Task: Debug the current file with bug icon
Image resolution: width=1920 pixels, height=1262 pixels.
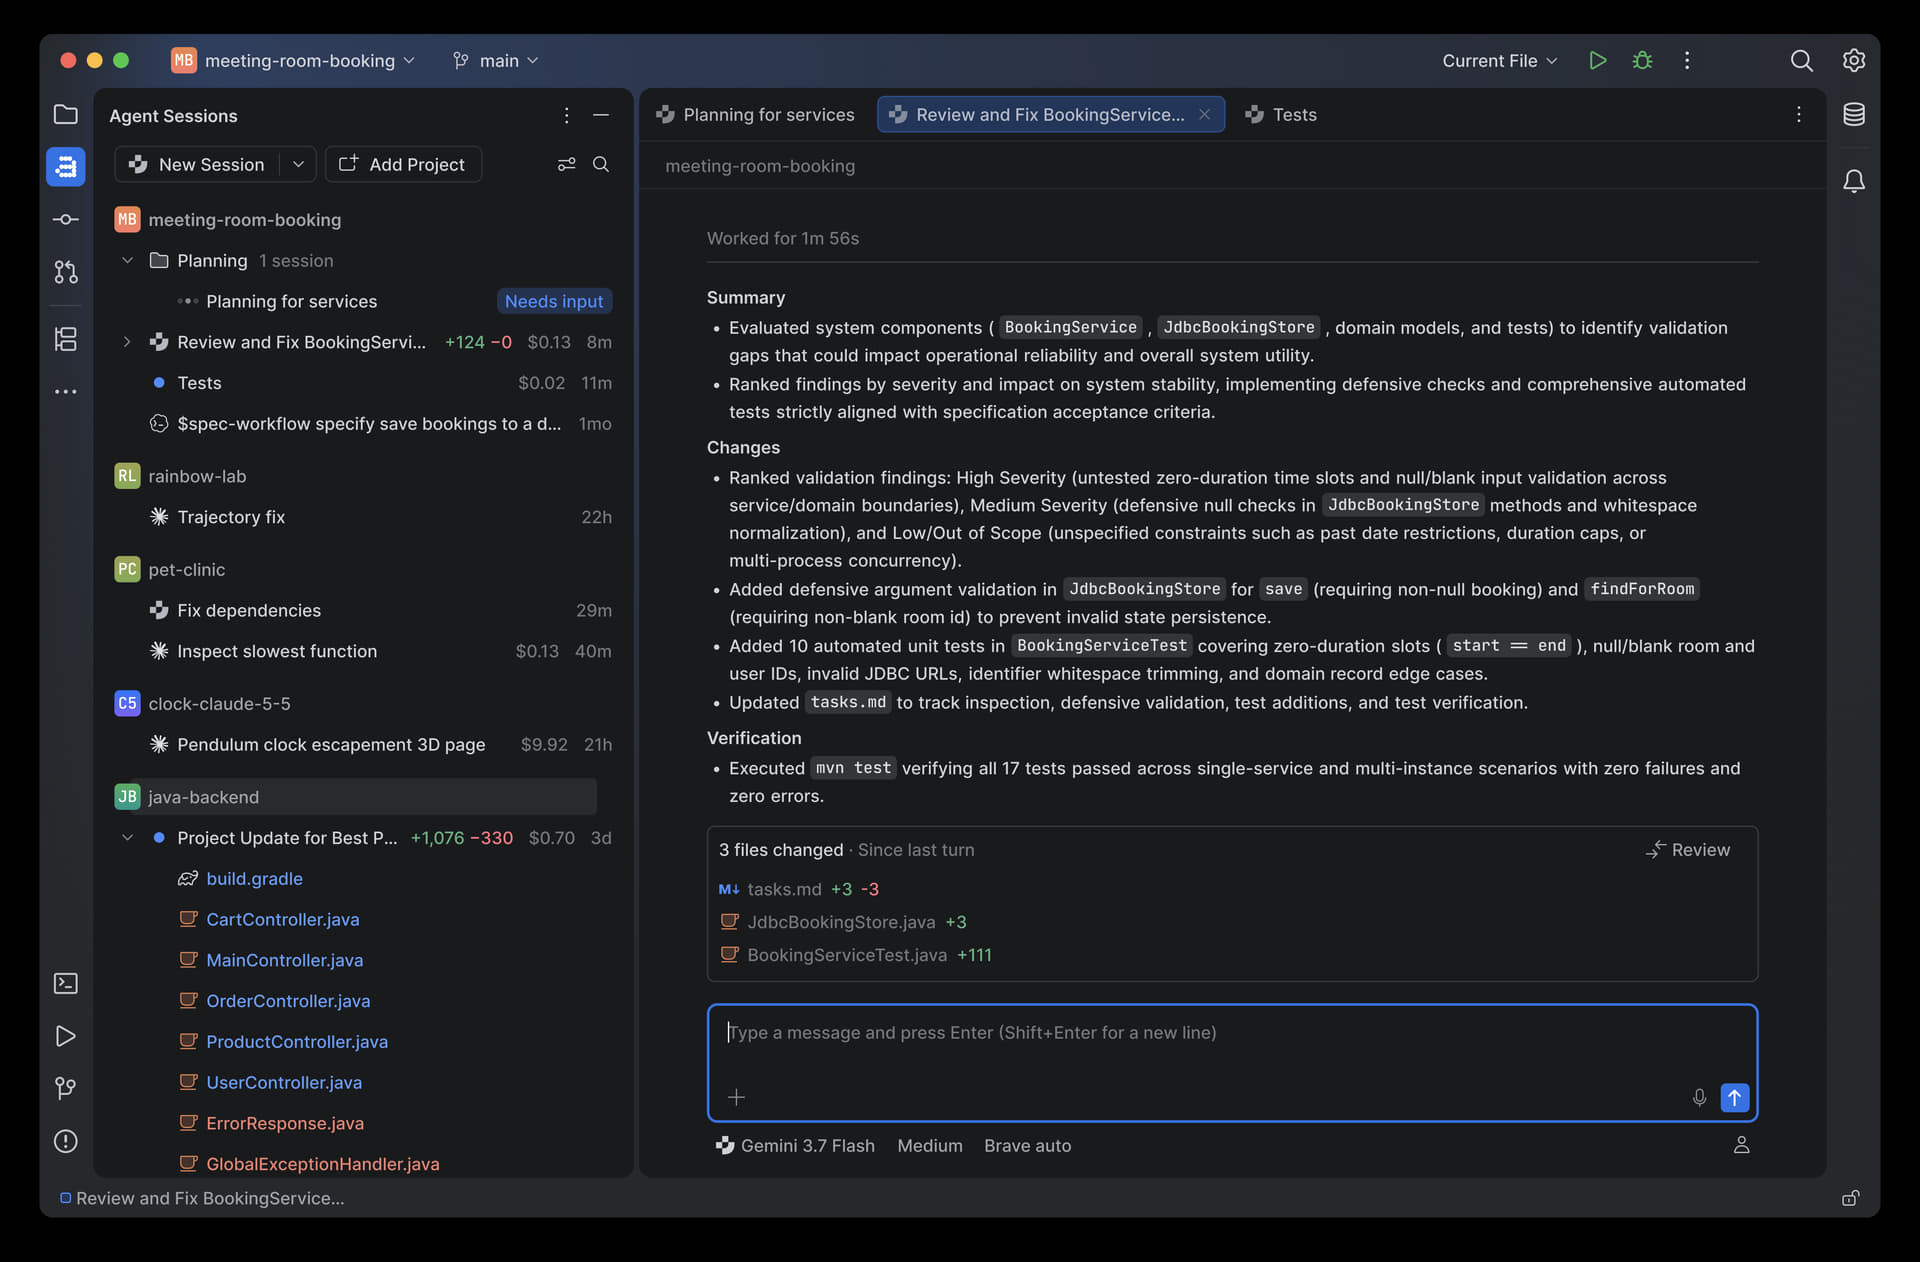Action: [1642, 60]
